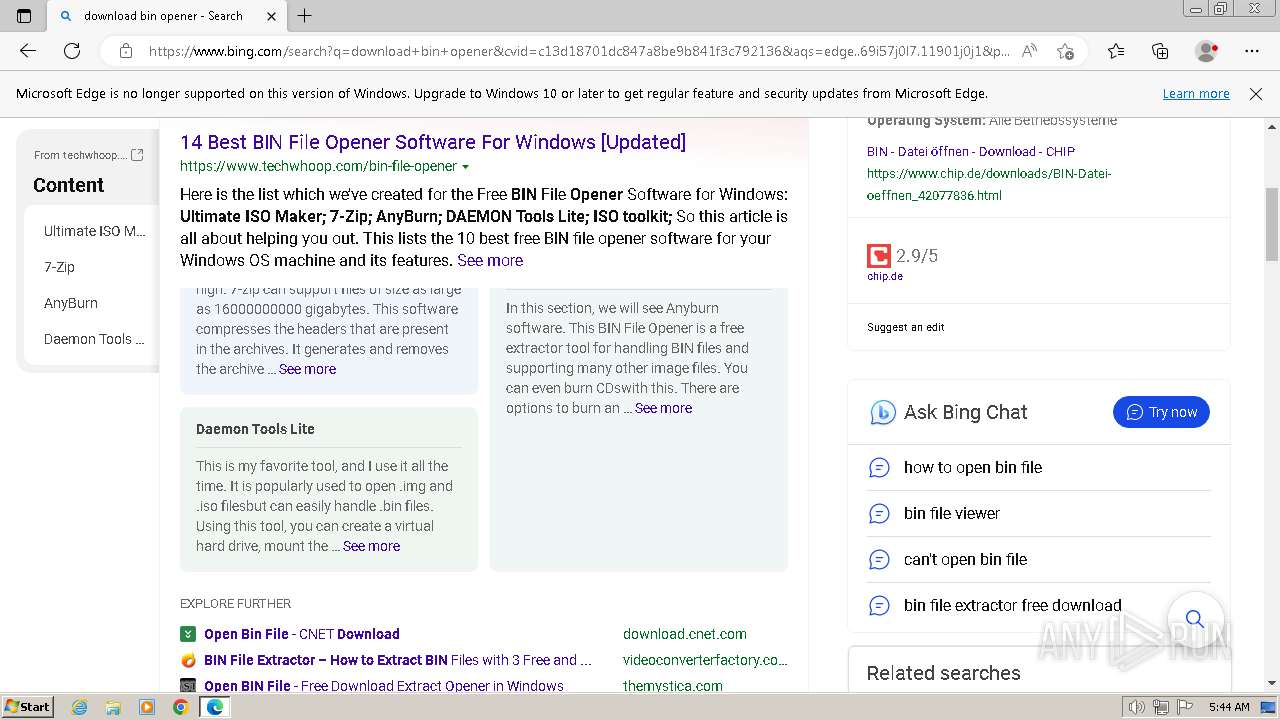The image size is (1280, 720).
Task: Click the vertical scrollbar thumb
Action: pyautogui.click(x=1272, y=224)
